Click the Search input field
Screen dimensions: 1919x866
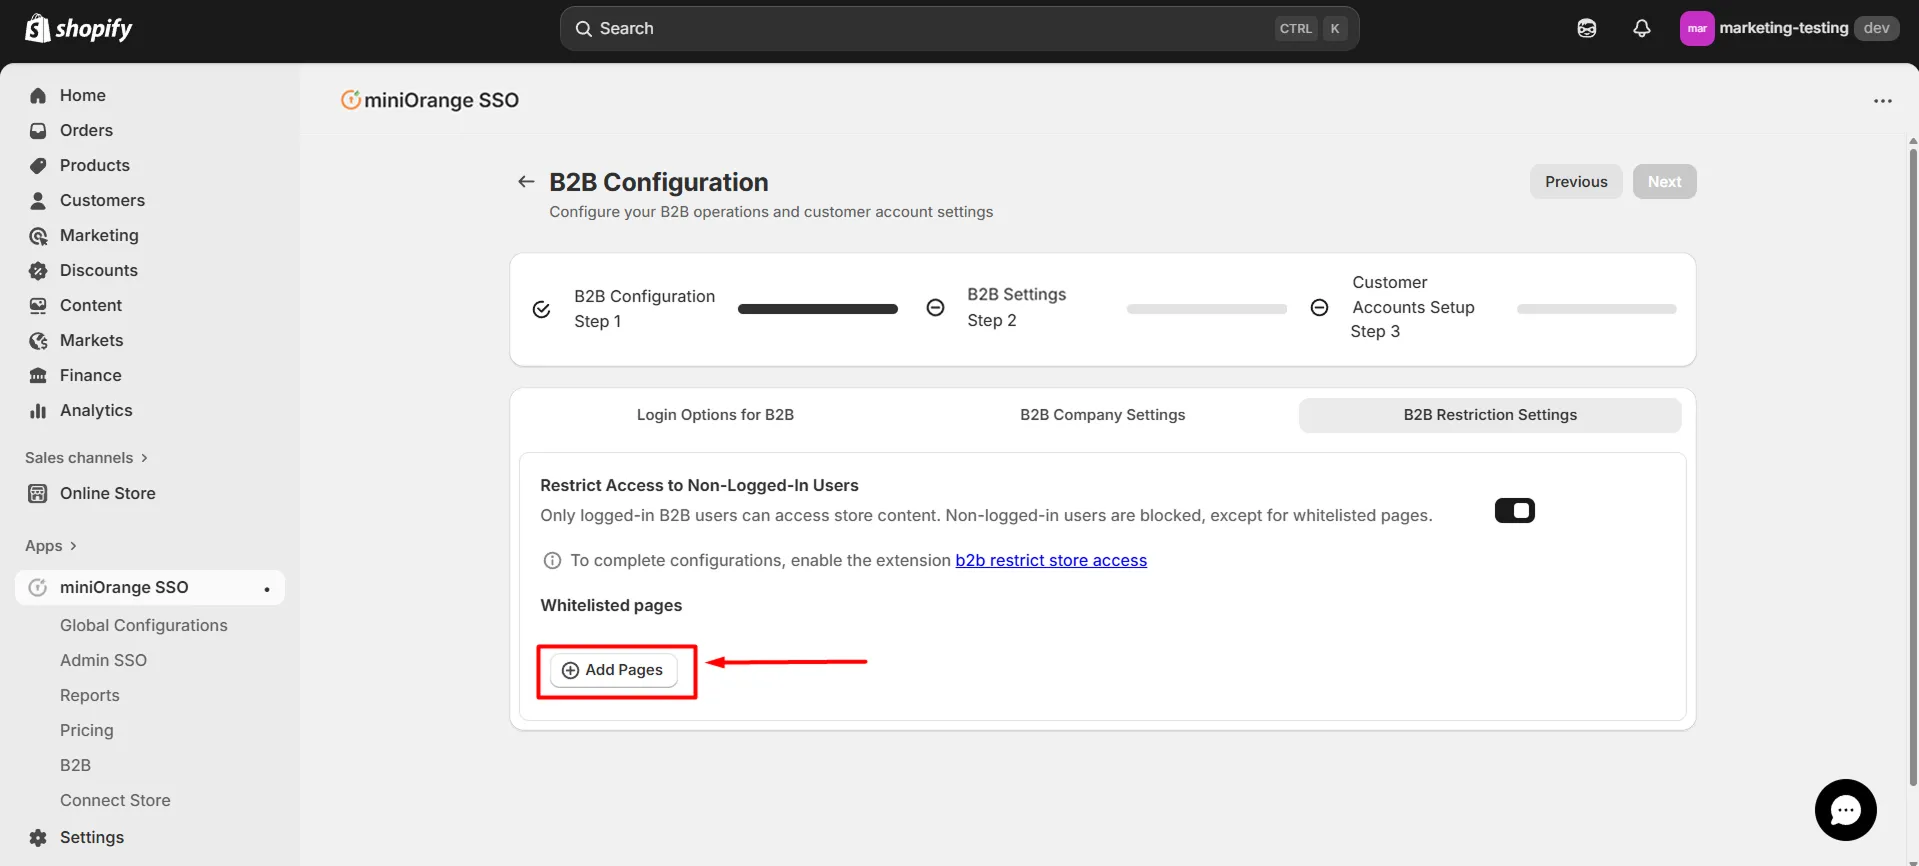click(x=959, y=29)
